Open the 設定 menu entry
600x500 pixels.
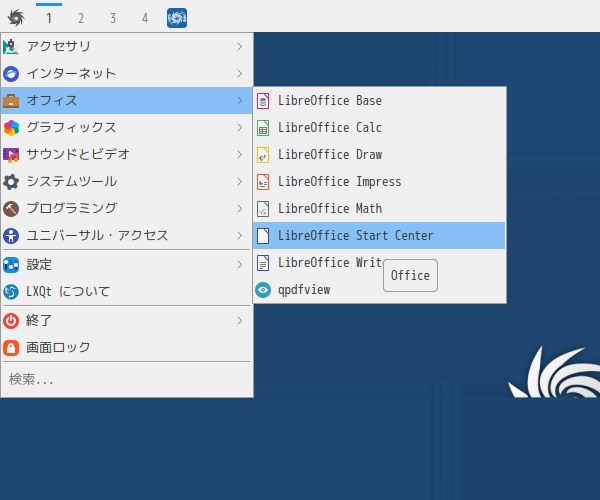[127, 265]
